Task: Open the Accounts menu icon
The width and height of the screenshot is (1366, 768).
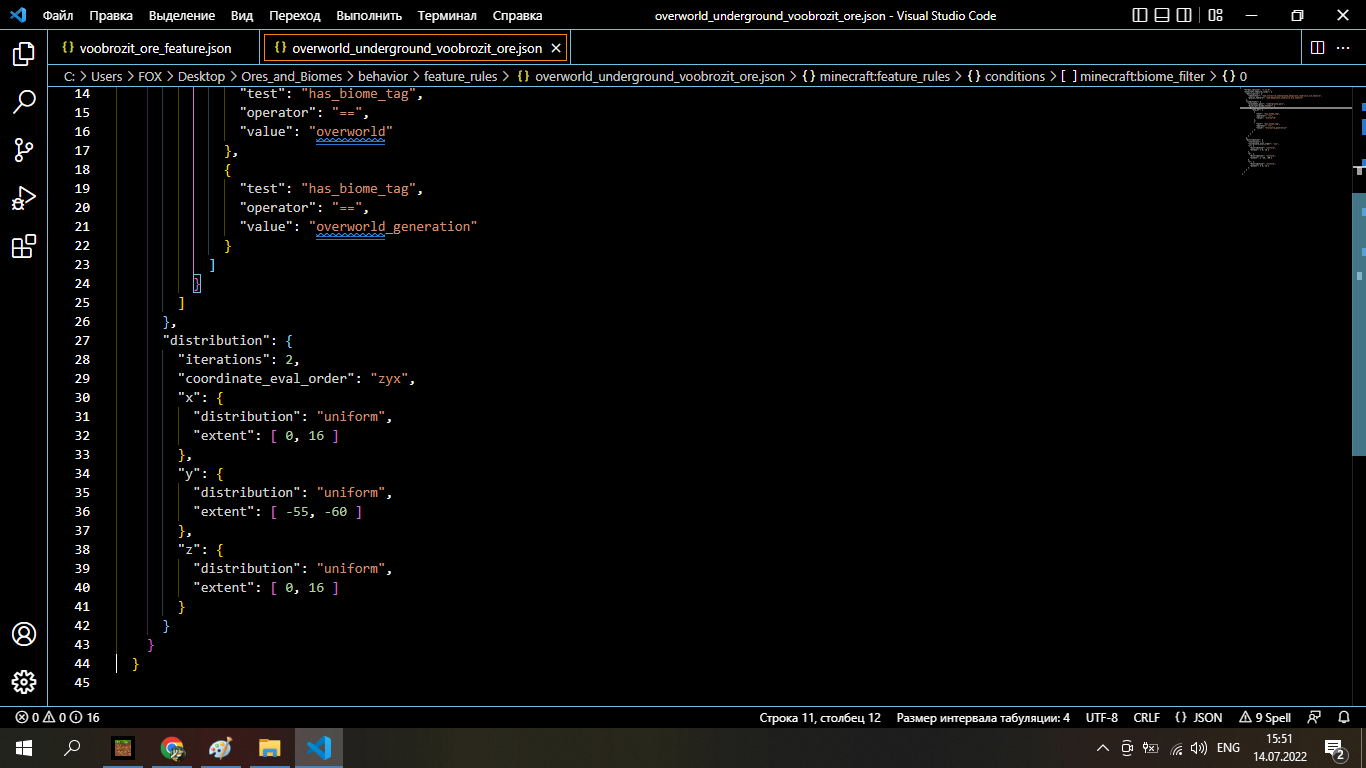Action: pyautogui.click(x=24, y=634)
